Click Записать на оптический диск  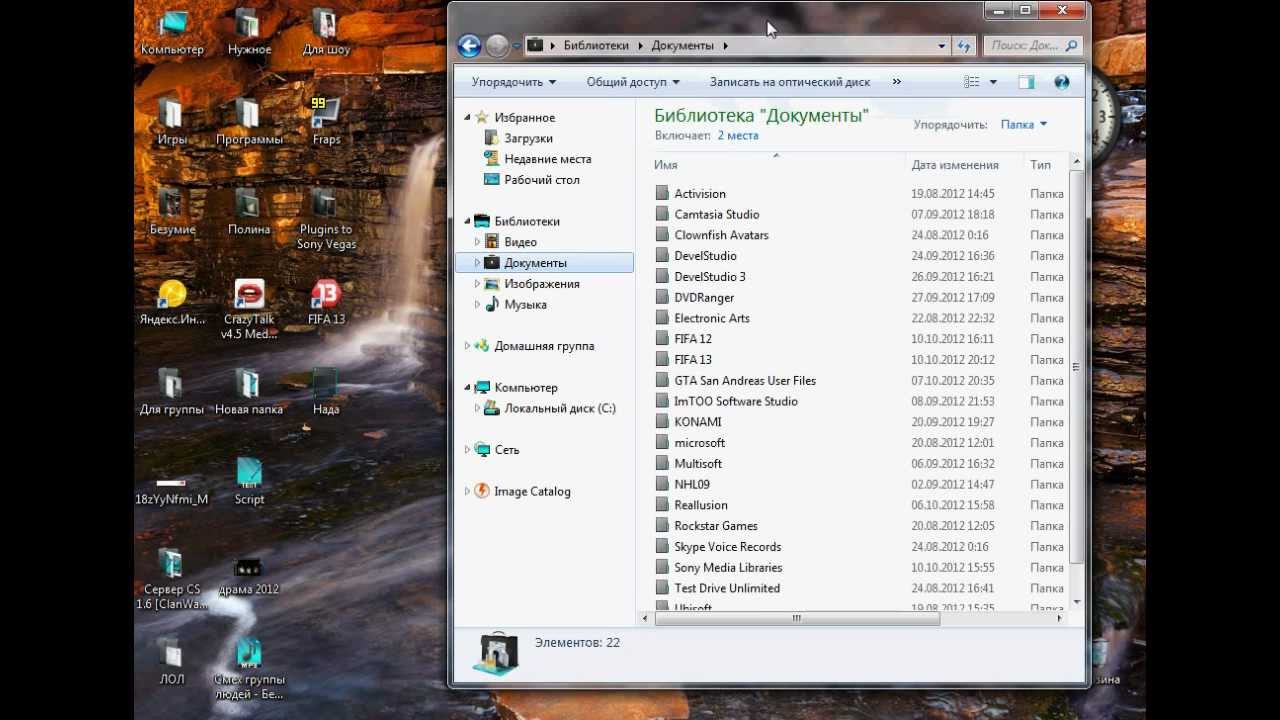790,82
